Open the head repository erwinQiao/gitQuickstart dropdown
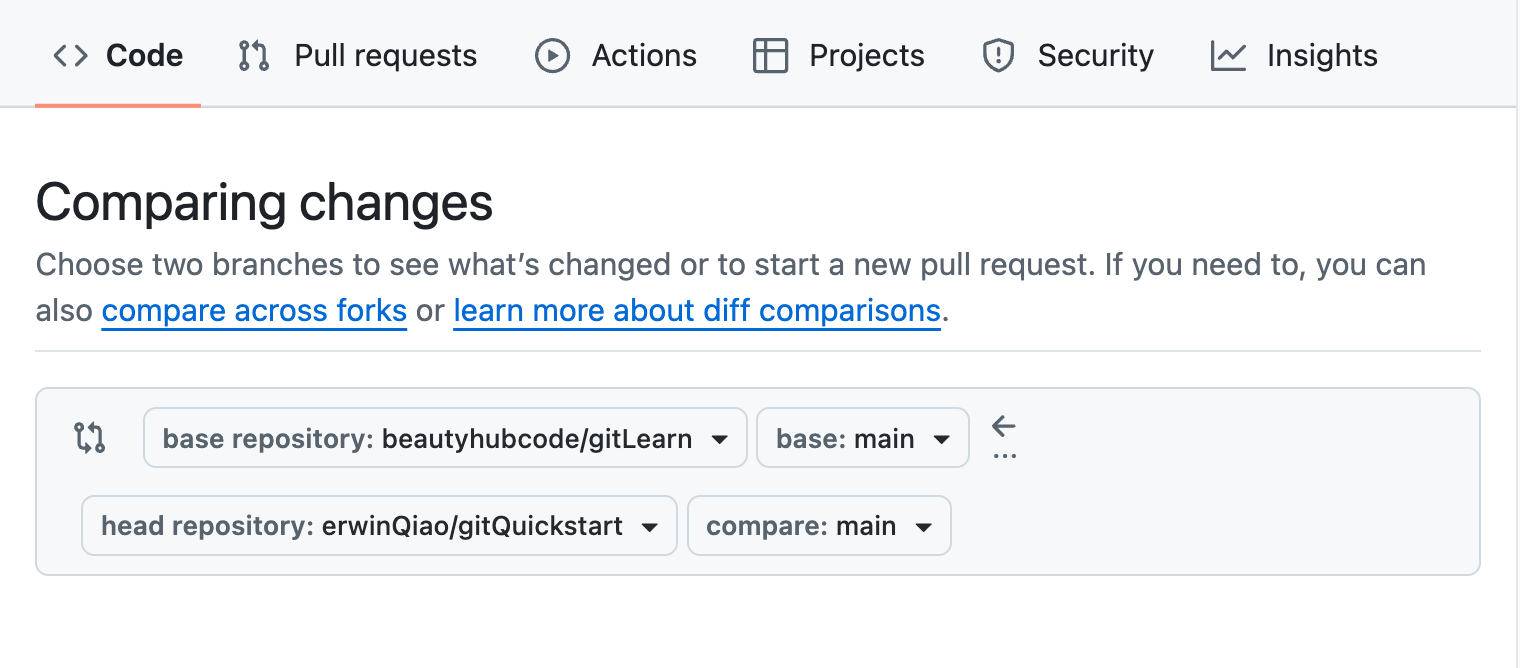Viewport: 1520px width, 668px height. (379, 526)
